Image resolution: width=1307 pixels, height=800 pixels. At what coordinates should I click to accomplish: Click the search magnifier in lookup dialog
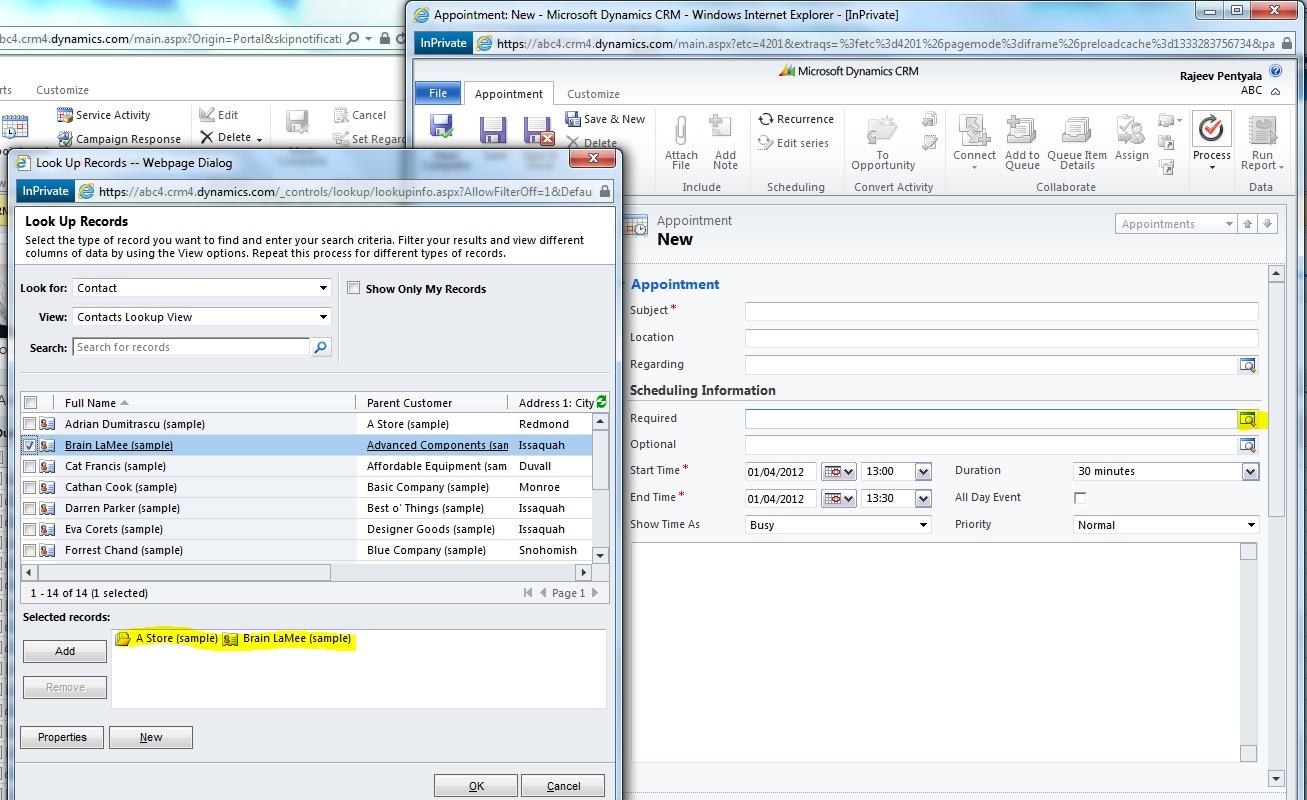(321, 348)
